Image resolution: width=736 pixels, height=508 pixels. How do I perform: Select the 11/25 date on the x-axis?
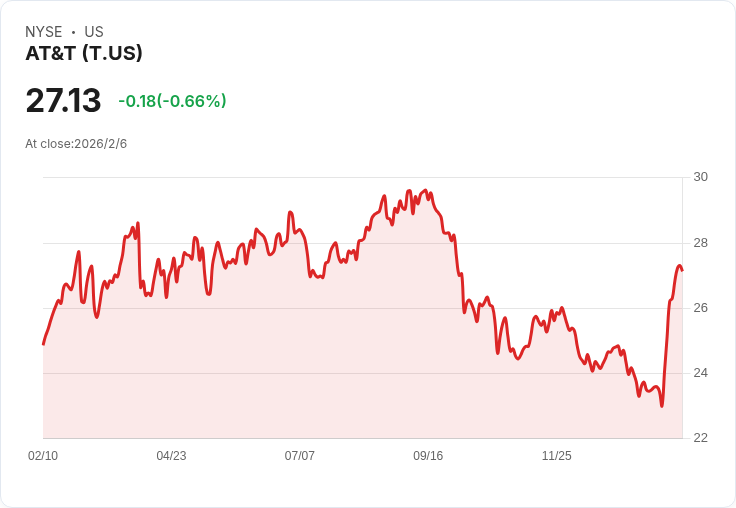[556, 456]
